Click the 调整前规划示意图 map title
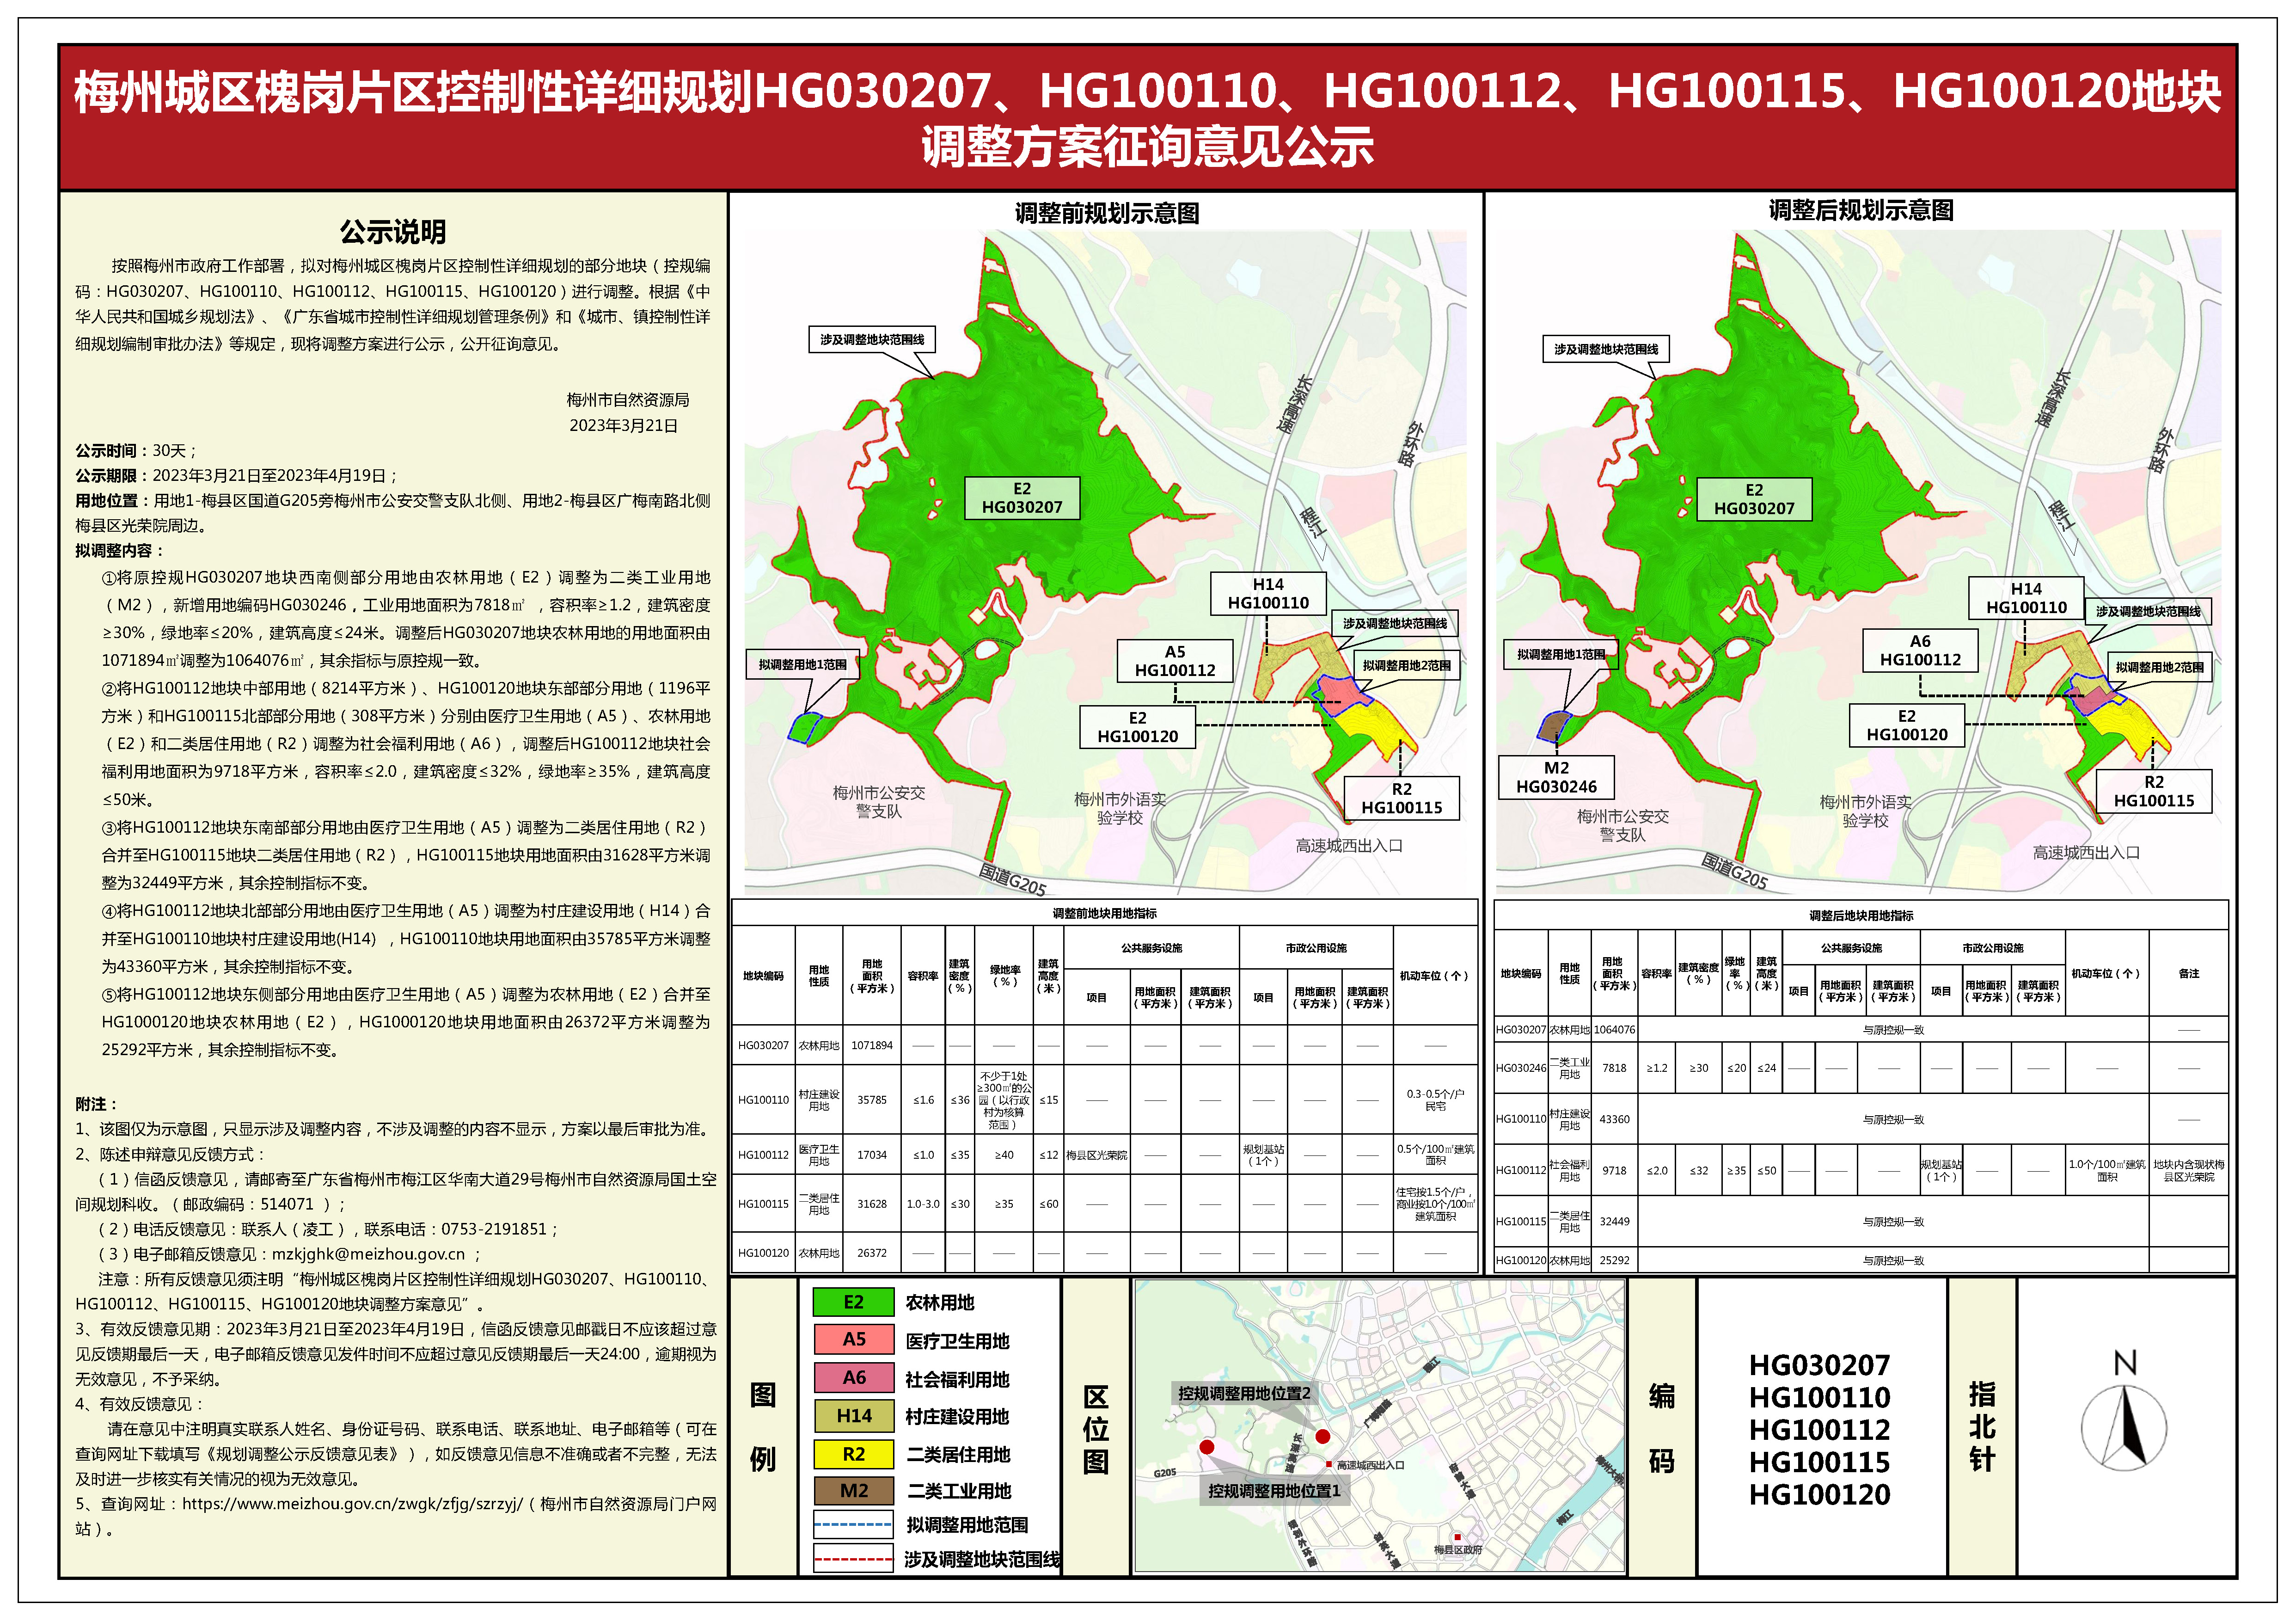This screenshot has width=2296, height=1622. tap(1107, 213)
